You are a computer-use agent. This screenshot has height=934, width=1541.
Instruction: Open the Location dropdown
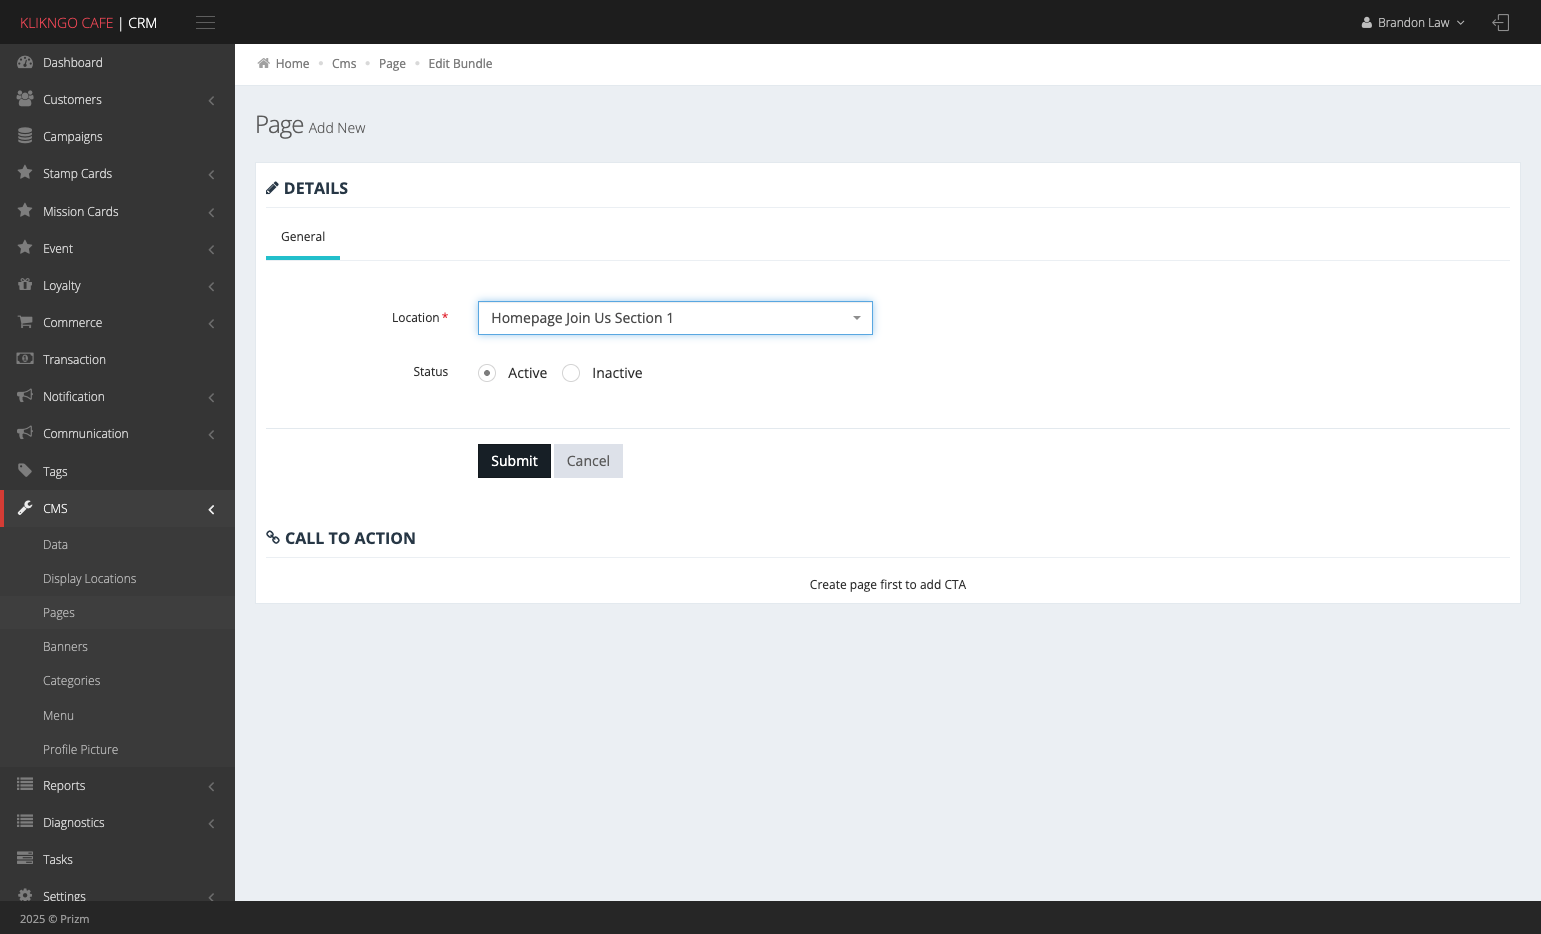pos(675,318)
